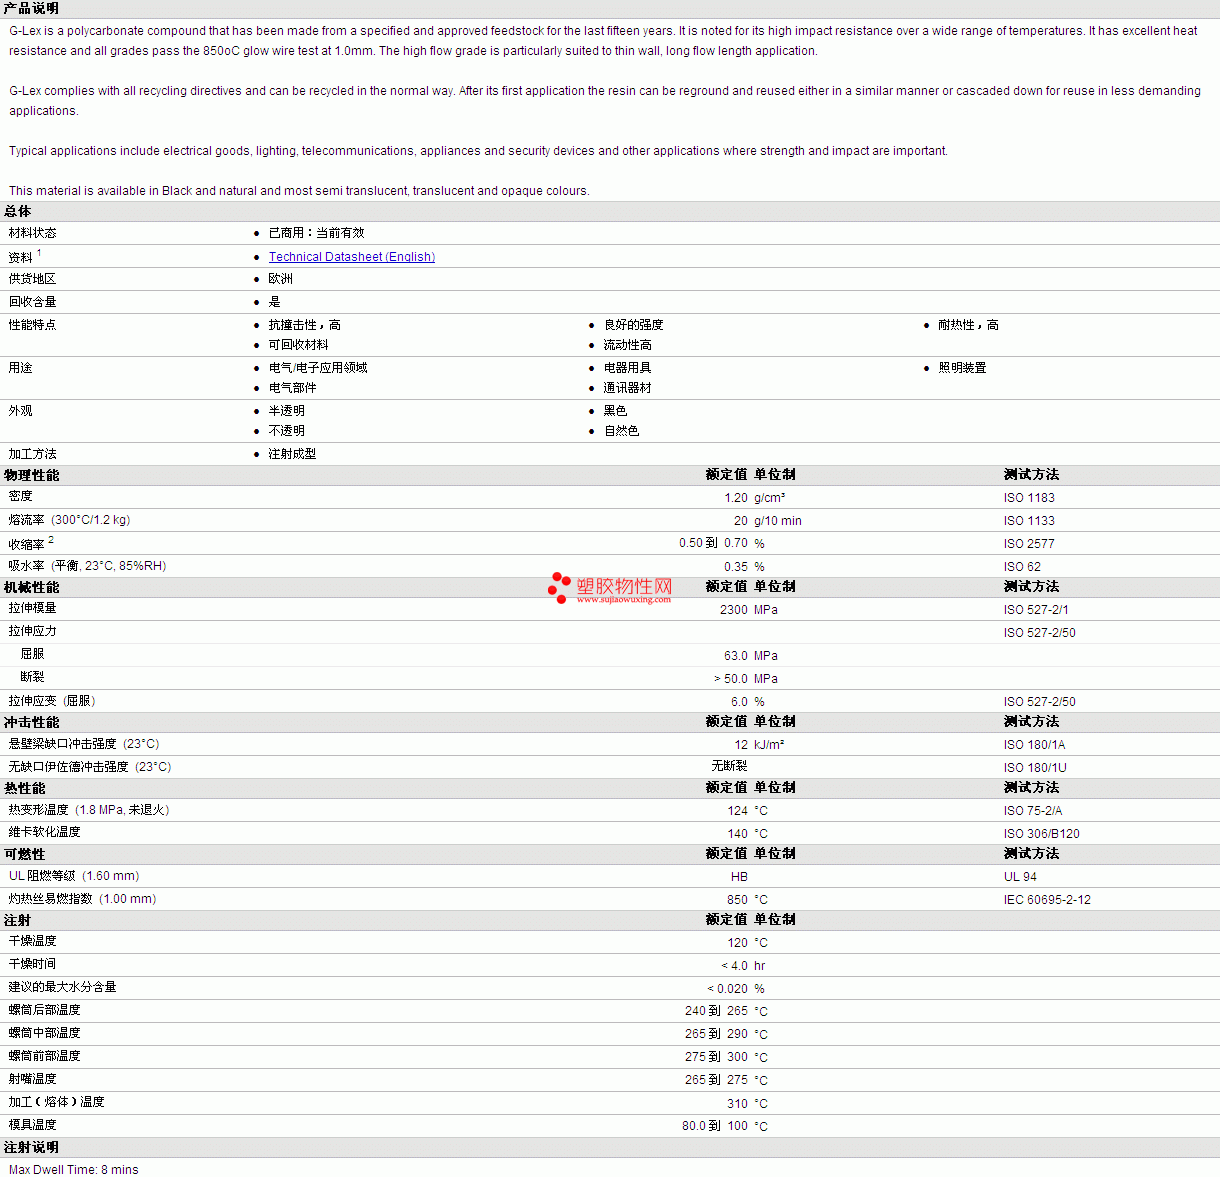This screenshot has width=1220, height=1177.
Task: Click the UL 阻燃等级 (1.60 mm) row label
Action: [74, 876]
